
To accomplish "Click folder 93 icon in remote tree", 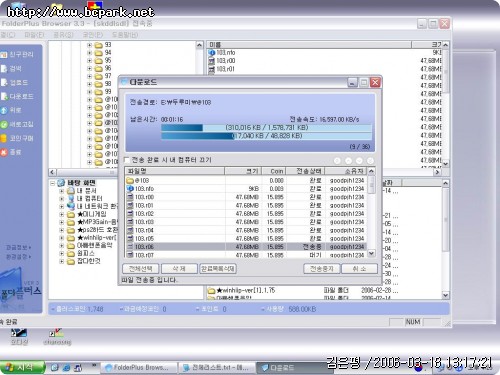I will [x=98, y=45].
